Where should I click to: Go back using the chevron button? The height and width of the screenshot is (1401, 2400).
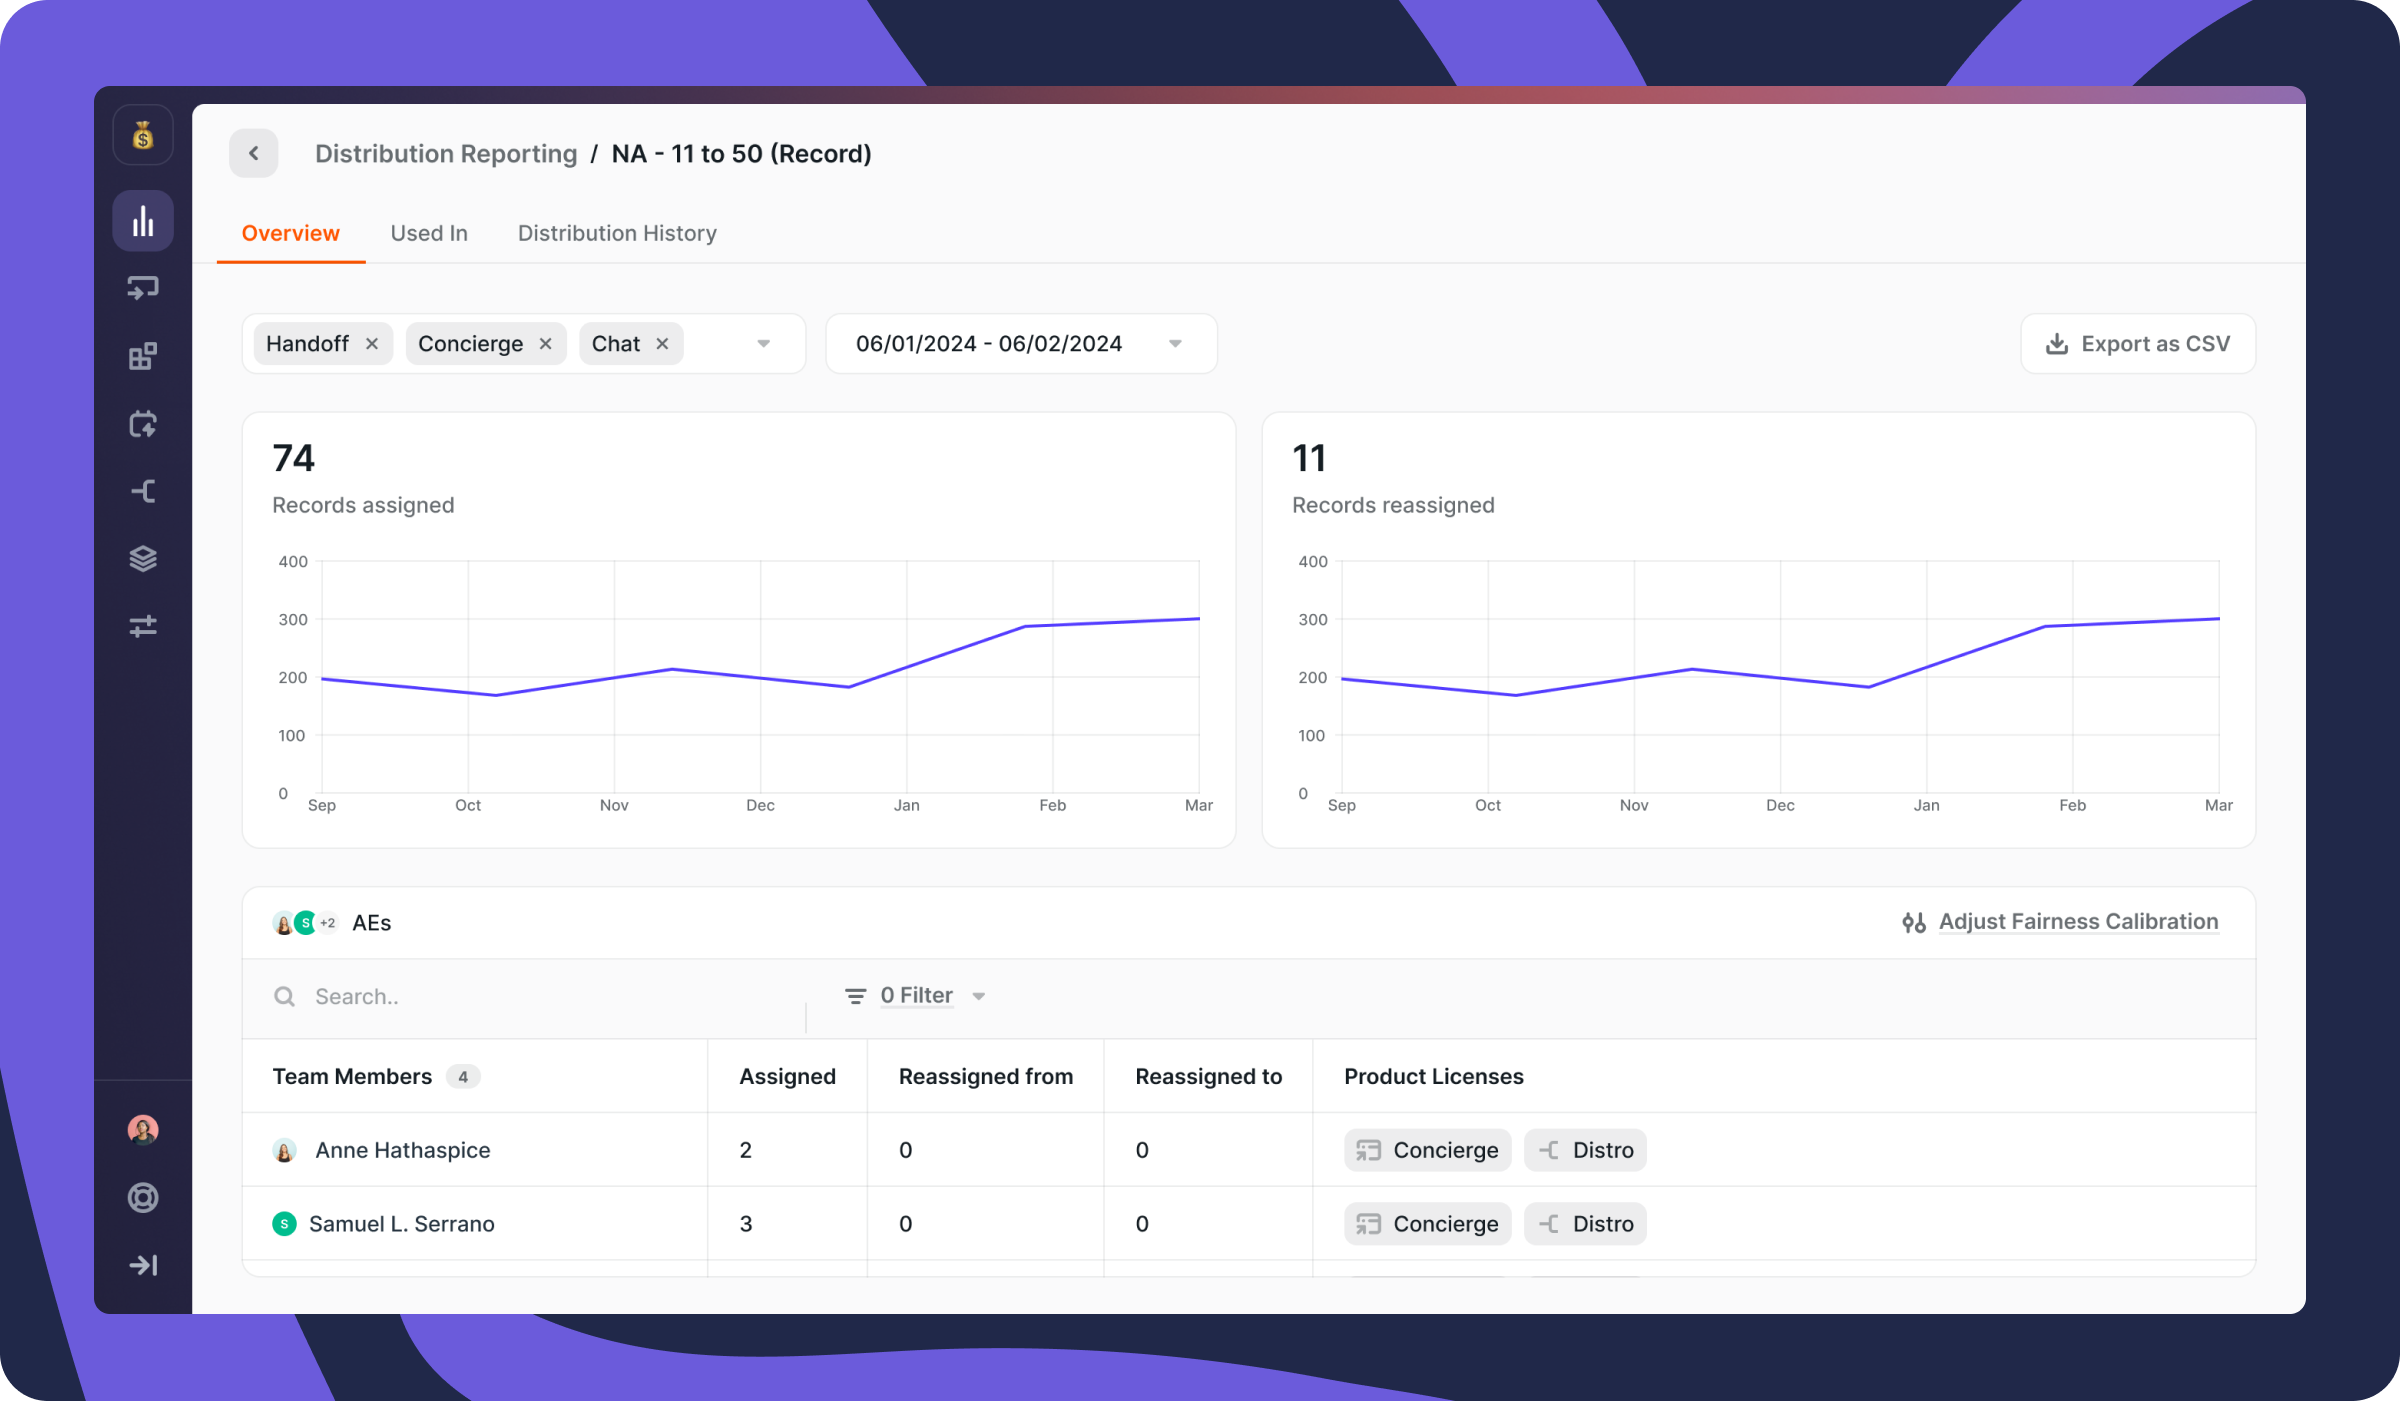tap(254, 153)
